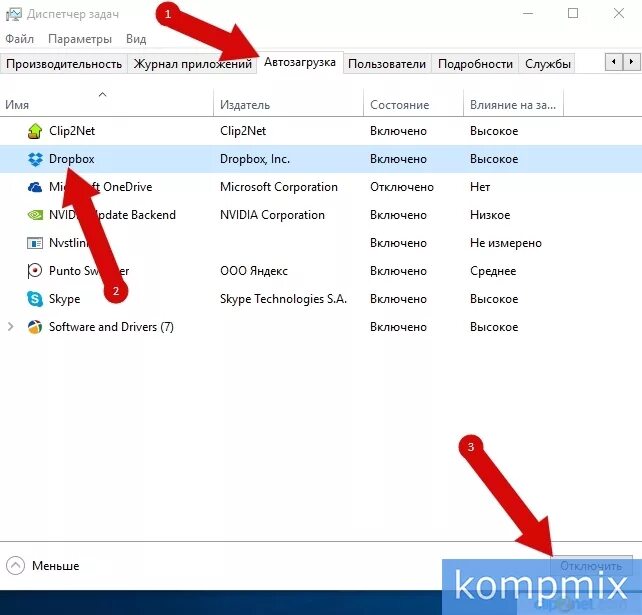Maximize the Task Manager window
The image size is (642, 615).
pyautogui.click(x=573, y=14)
